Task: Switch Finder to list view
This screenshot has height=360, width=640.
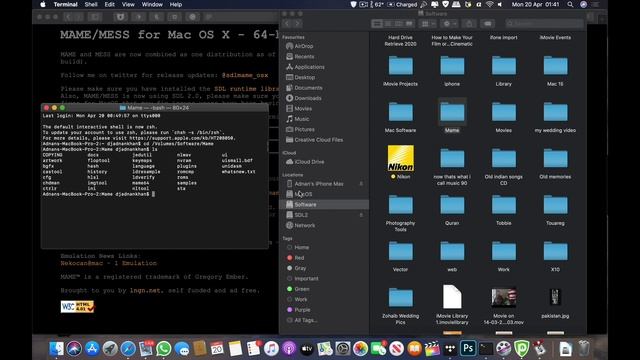Action: 388,24
